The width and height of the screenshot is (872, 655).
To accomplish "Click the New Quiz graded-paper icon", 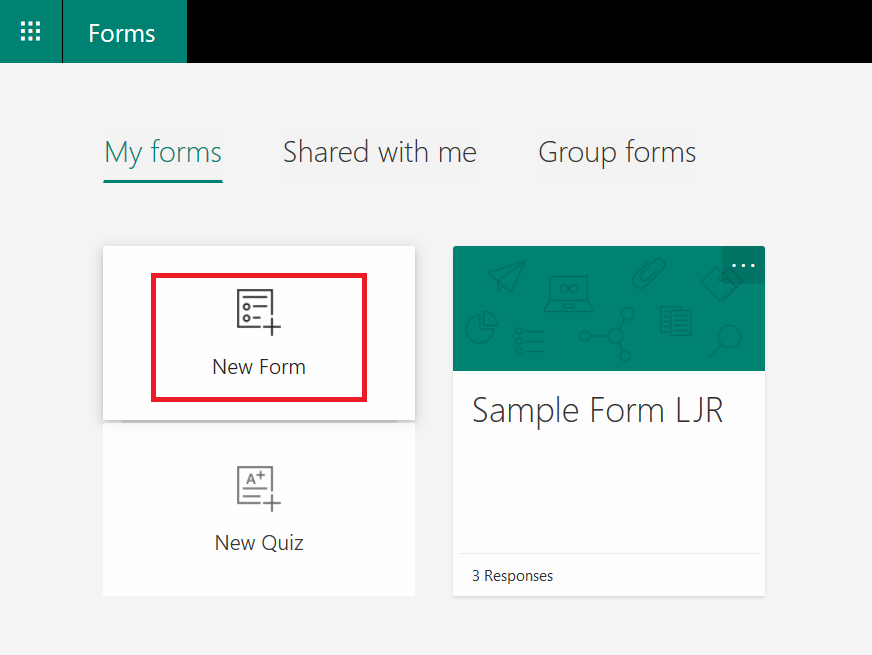I will (258, 488).
